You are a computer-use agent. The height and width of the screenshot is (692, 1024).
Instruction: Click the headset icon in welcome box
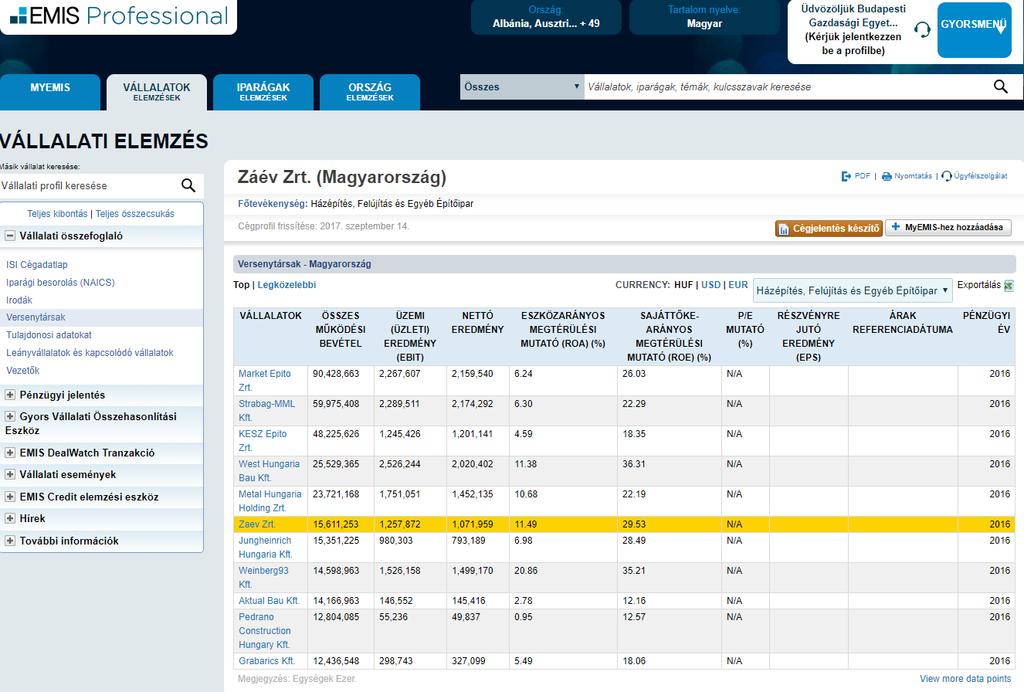pos(922,29)
